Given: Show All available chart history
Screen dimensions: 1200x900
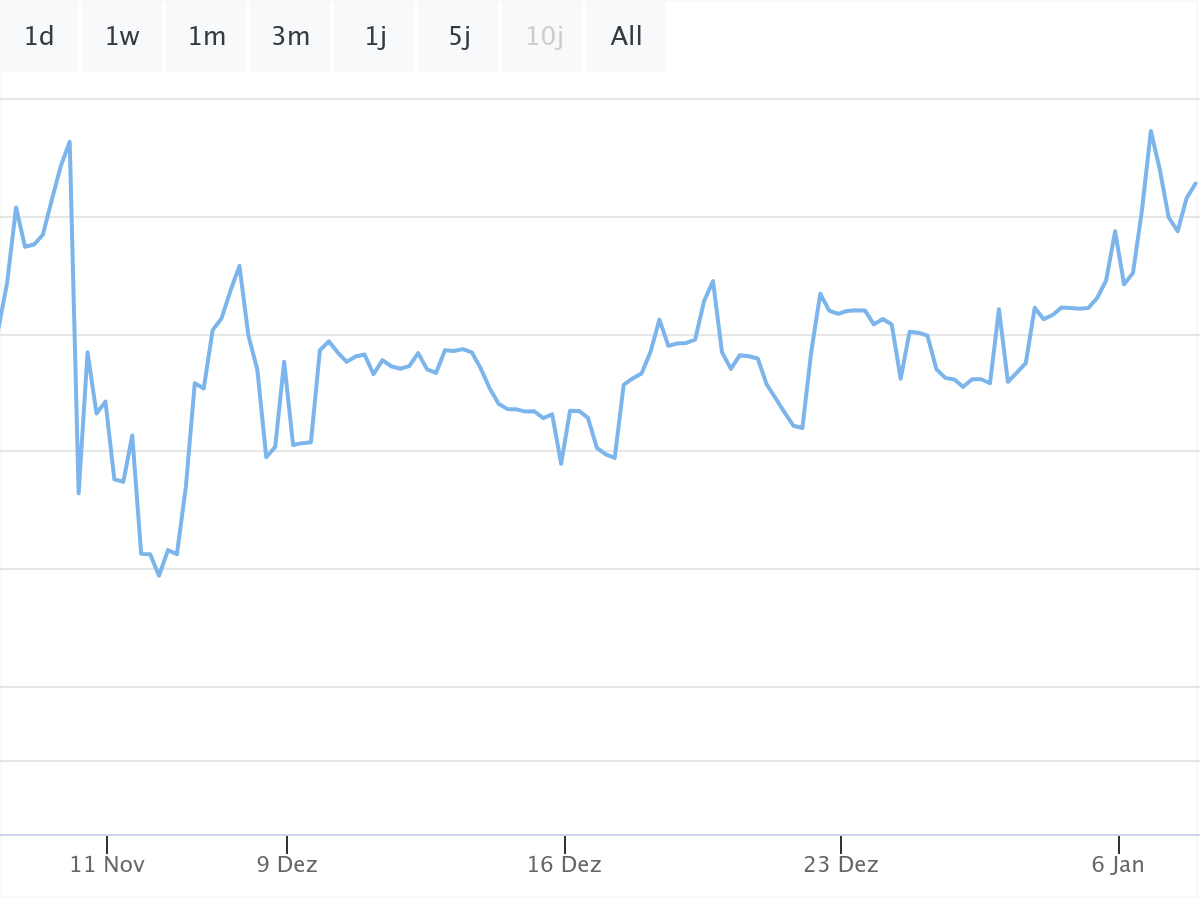Looking at the screenshot, I should 626,37.
